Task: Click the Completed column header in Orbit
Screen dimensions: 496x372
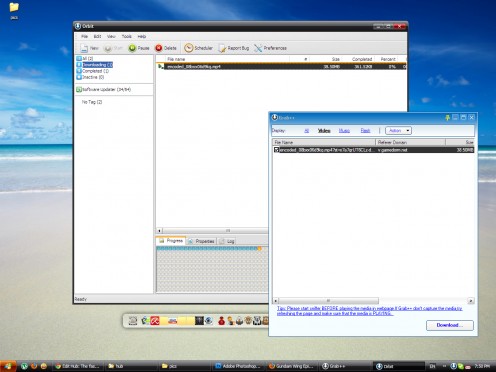Action: (x=358, y=59)
